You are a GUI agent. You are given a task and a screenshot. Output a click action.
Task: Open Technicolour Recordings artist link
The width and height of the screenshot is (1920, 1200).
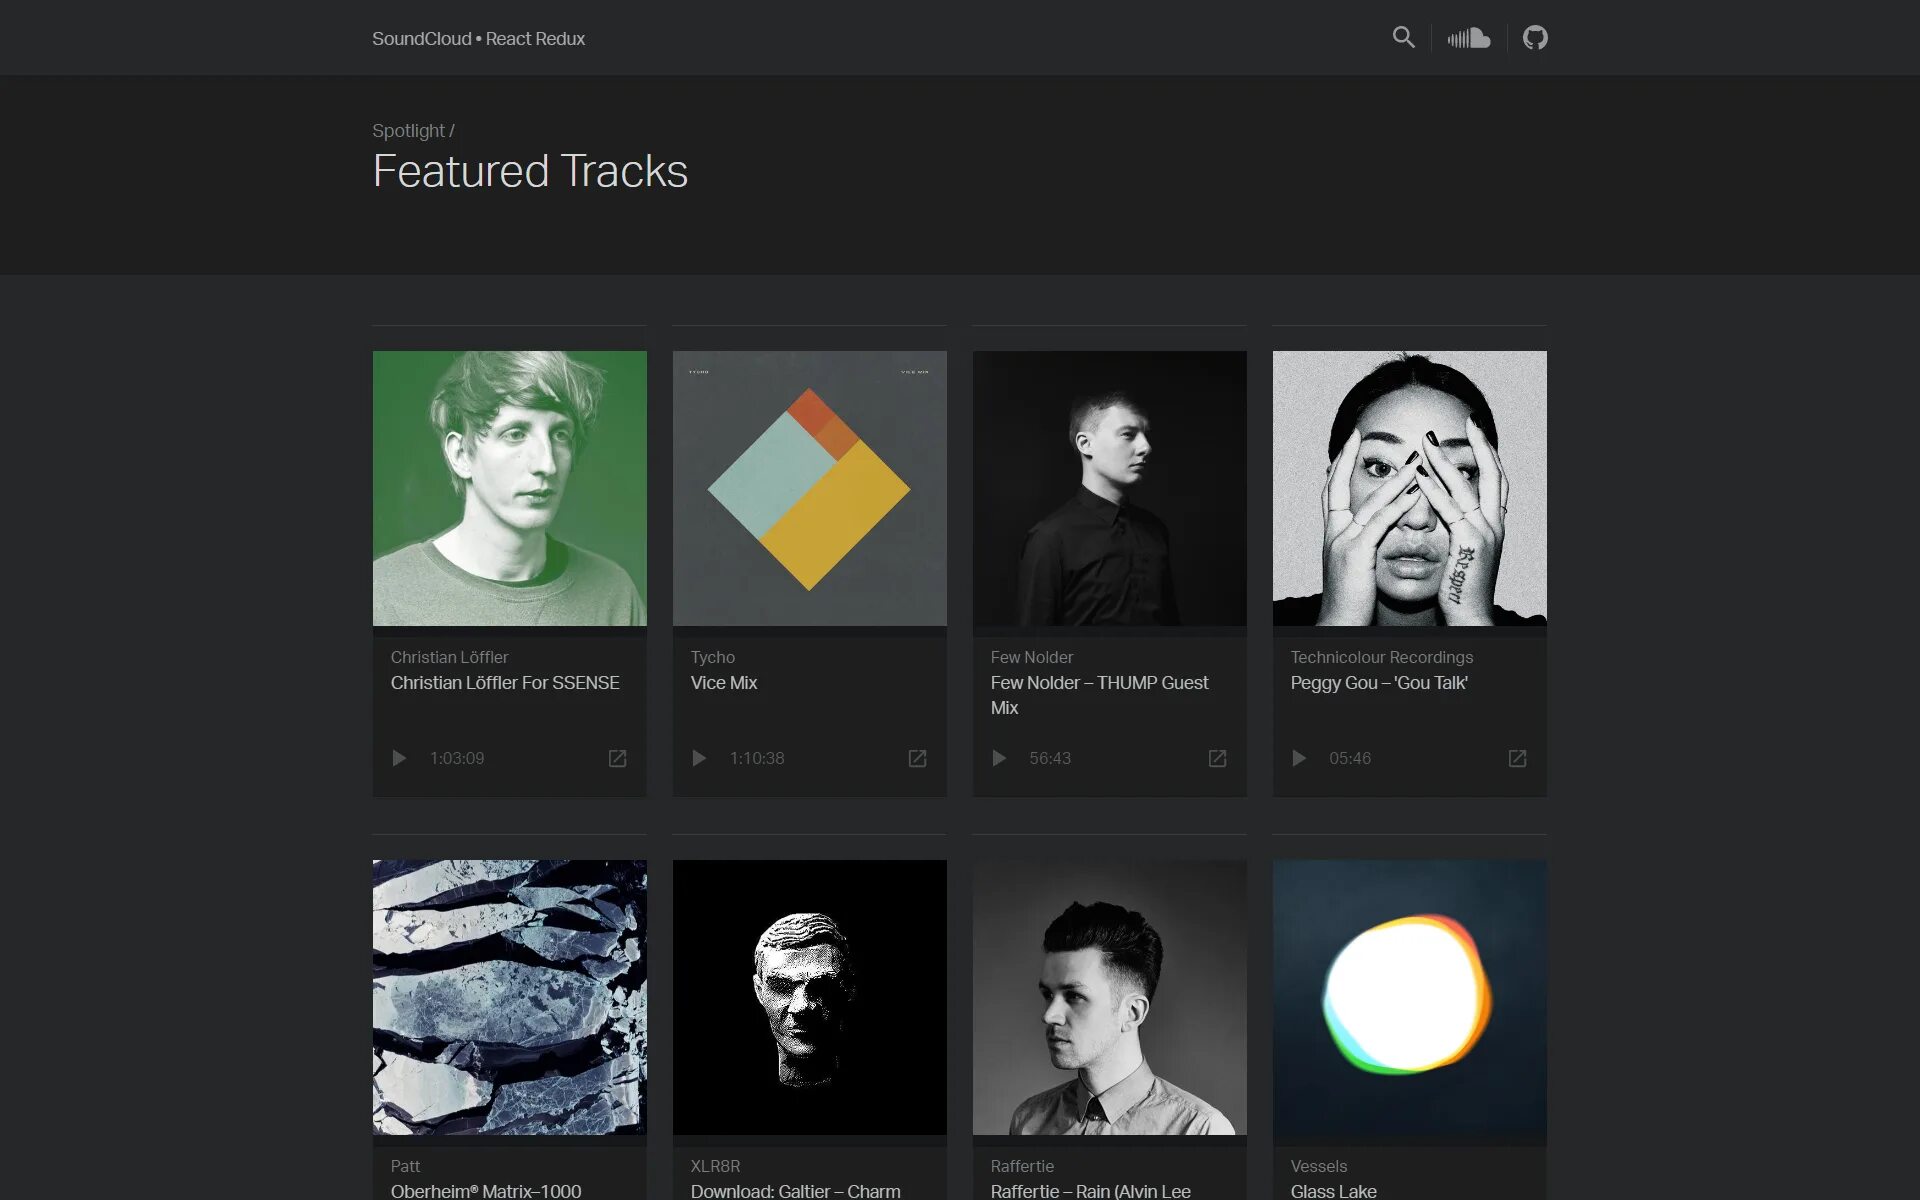1381,657
